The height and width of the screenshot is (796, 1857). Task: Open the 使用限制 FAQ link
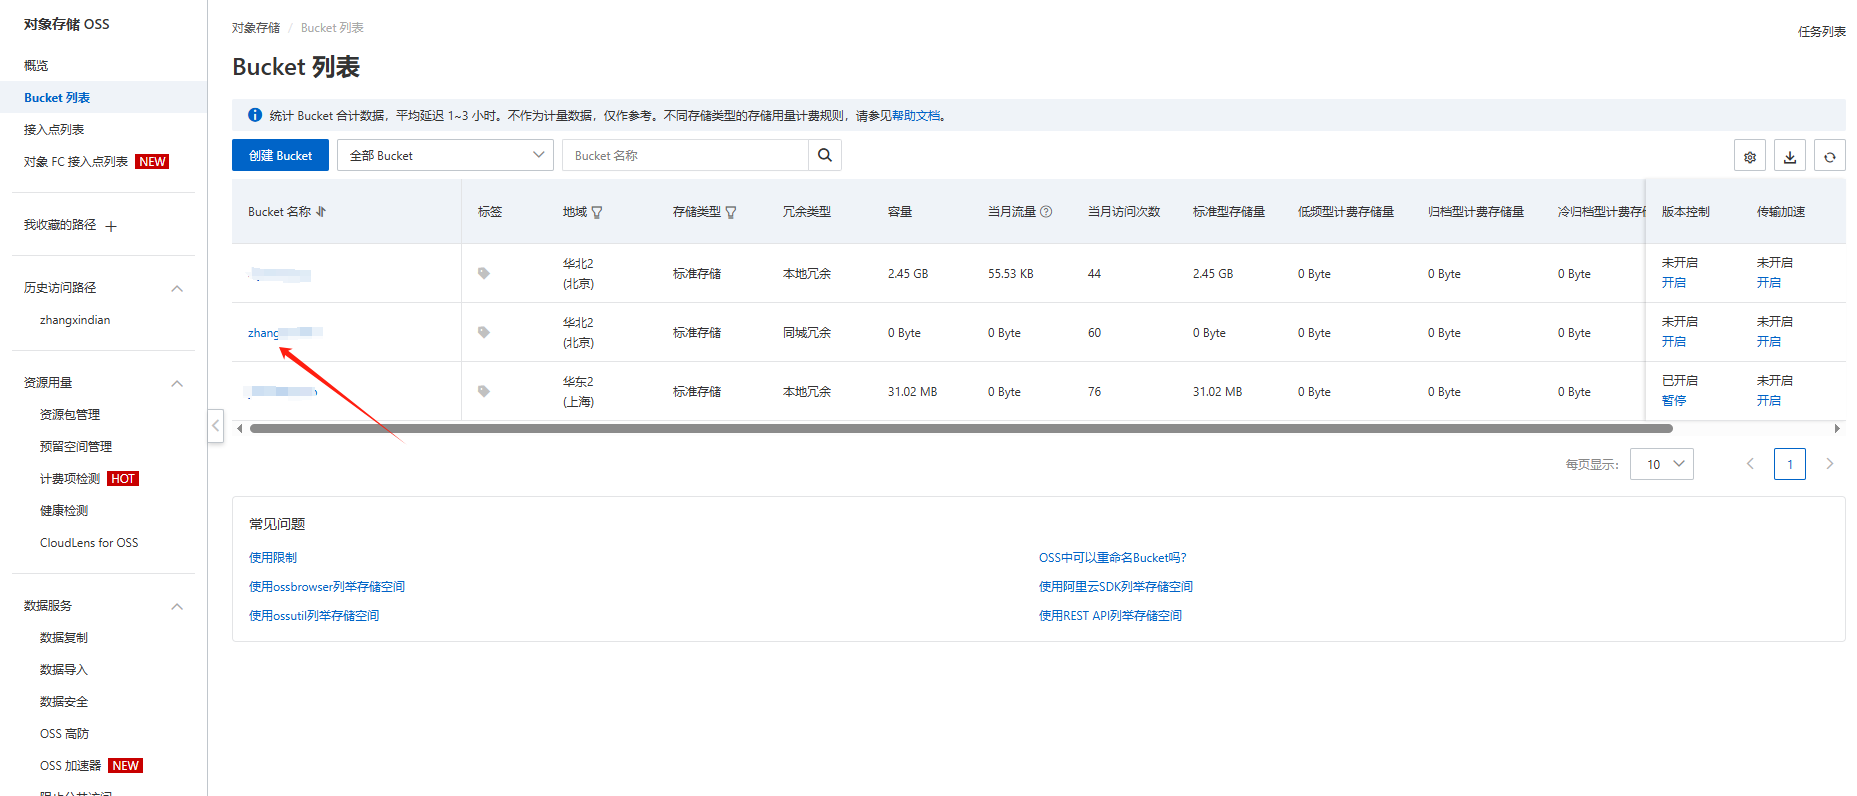(273, 558)
